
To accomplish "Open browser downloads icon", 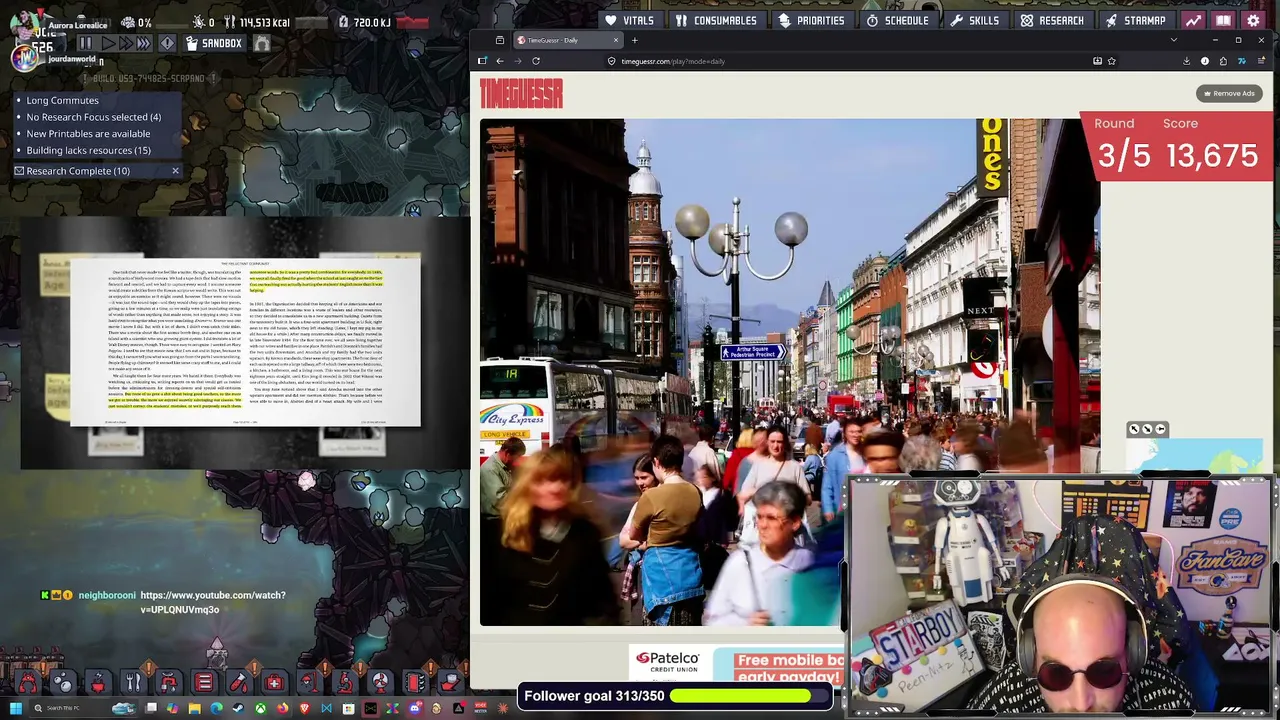I will pos(1186,61).
